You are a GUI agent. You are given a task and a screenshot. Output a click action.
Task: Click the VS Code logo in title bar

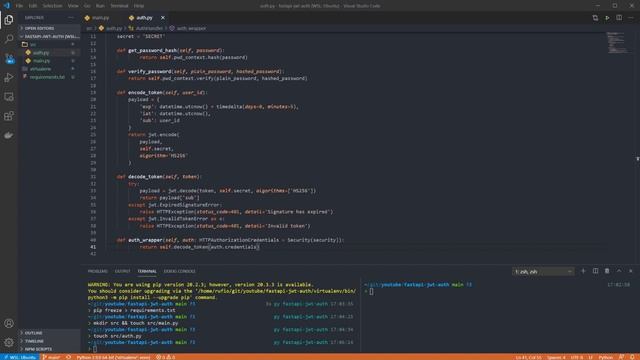coord(6,6)
